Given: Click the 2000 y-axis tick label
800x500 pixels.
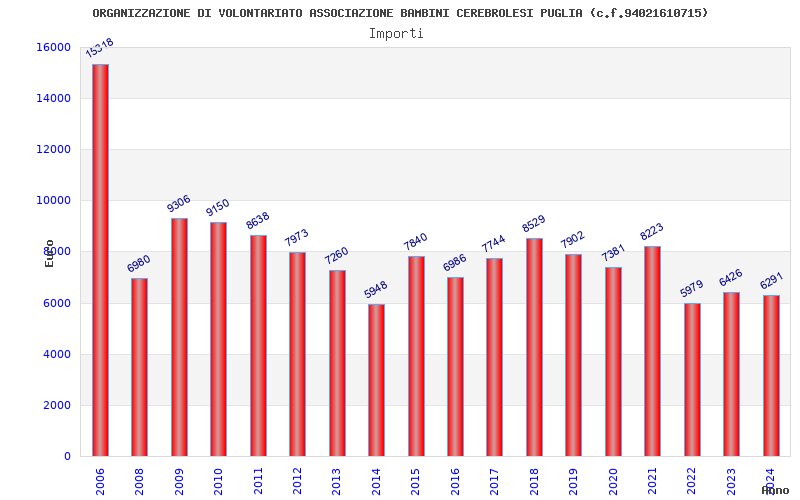Looking at the screenshot, I should [57, 405].
